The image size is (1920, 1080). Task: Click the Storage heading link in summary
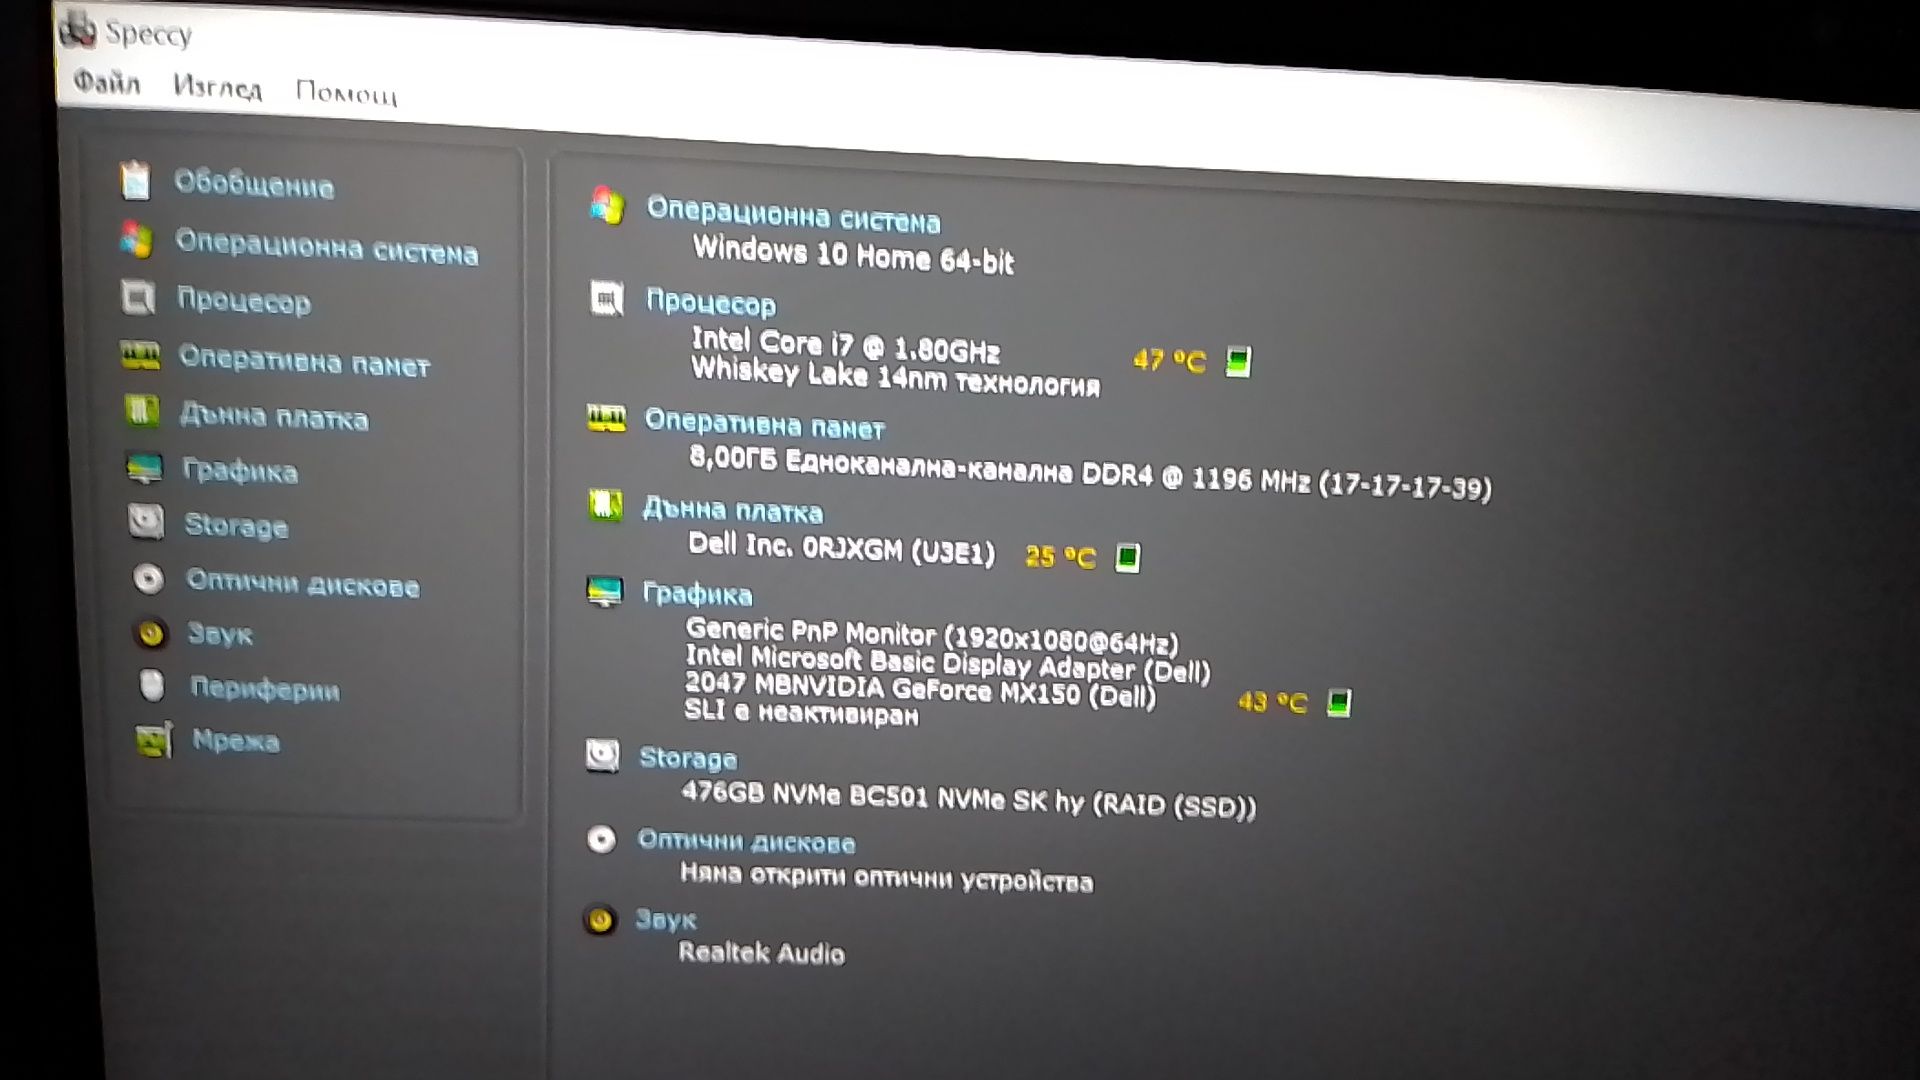[688, 758]
